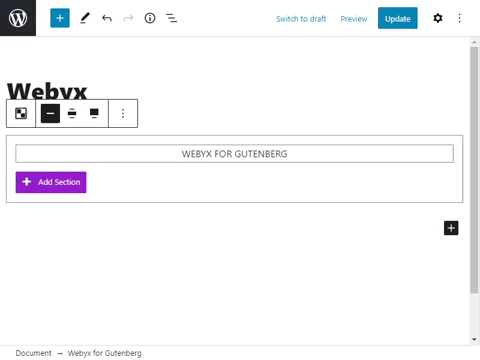Set block alignment to wide width
The width and height of the screenshot is (480, 360).
point(72,113)
